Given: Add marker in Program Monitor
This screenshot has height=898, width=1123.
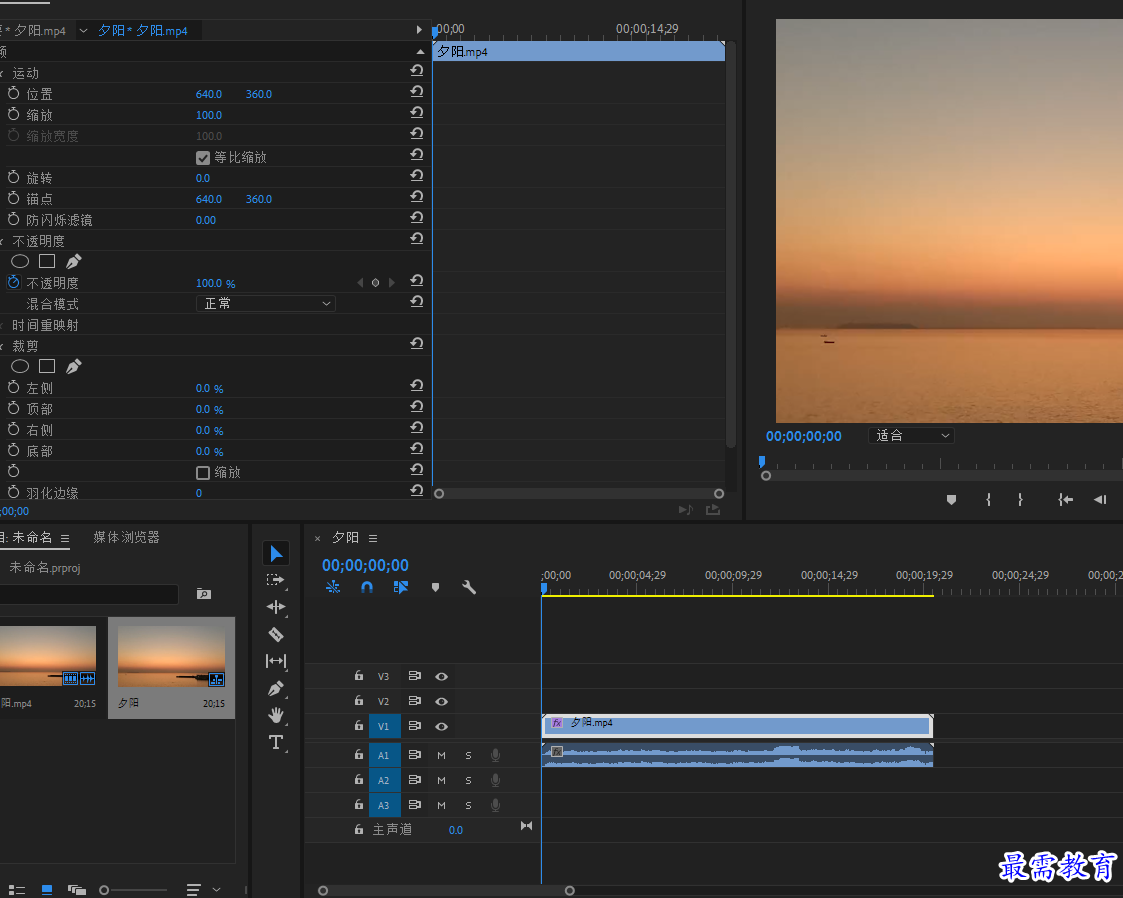Looking at the screenshot, I should [951, 500].
